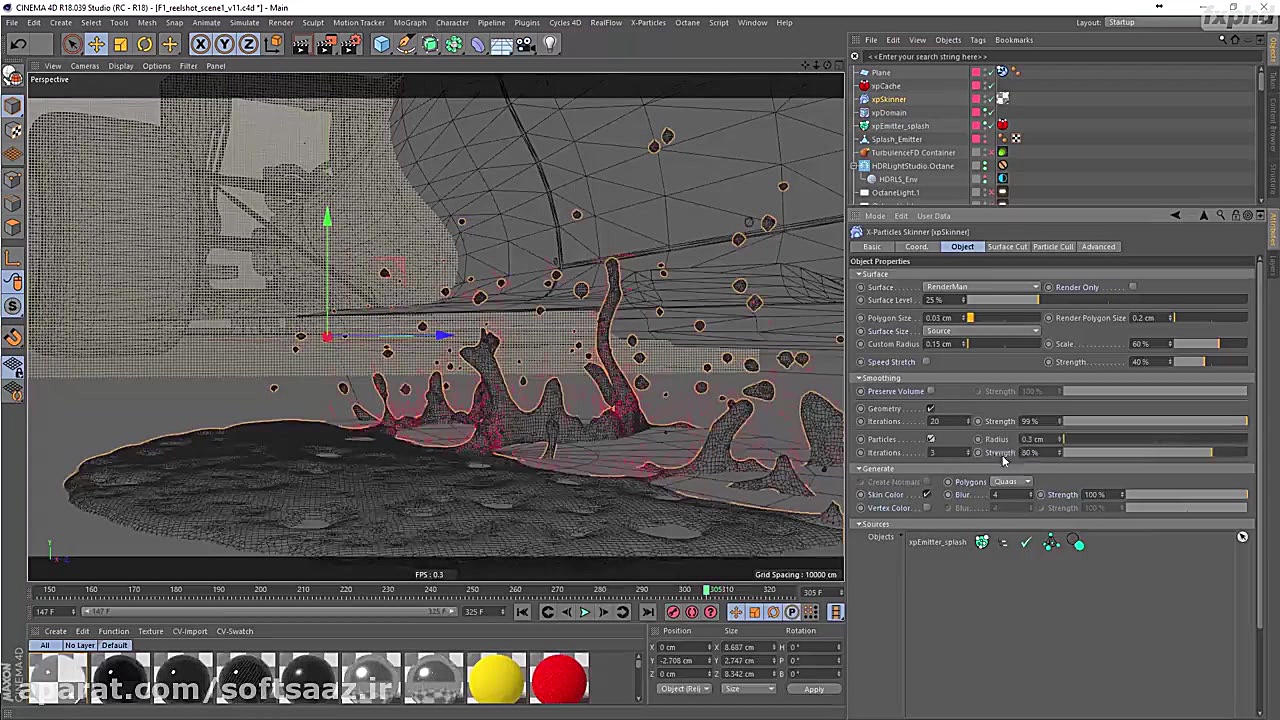The height and width of the screenshot is (720, 1280).
Task: Toggle the Skin Color checkbox
Action: click(926, 495)
